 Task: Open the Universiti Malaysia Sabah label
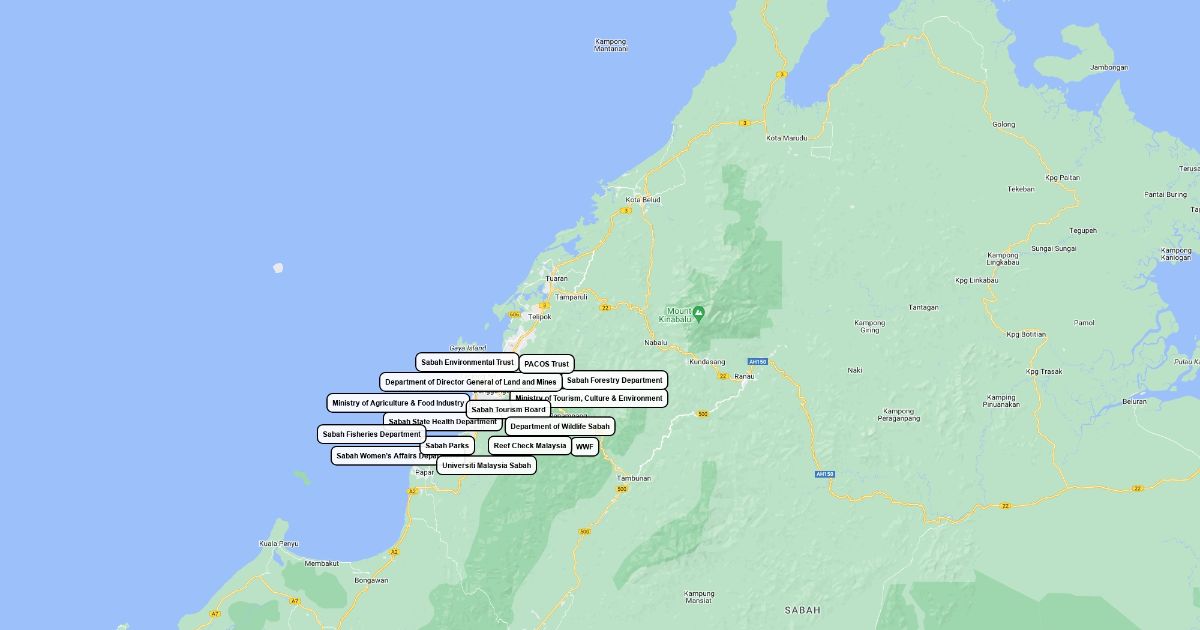click(486, 465)
